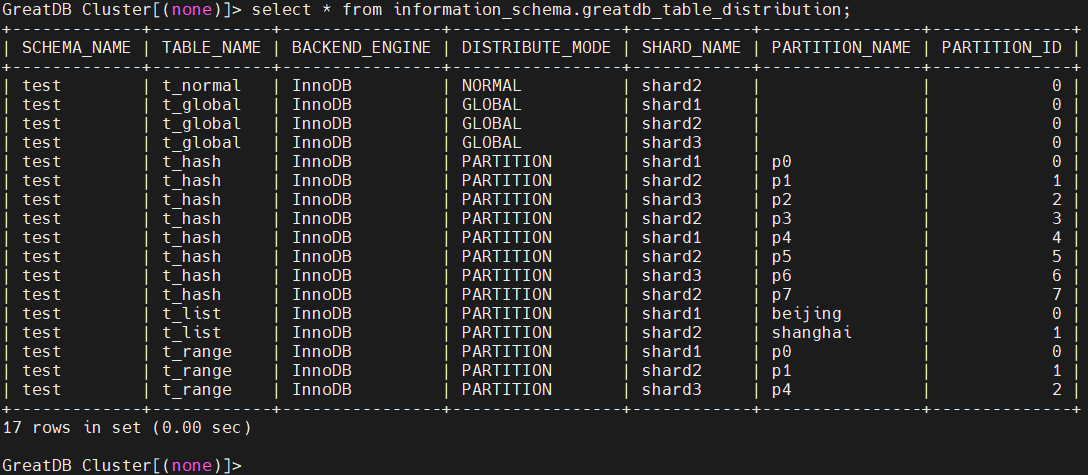Viewport: 1088px width, 475px height.
Task: Select partition ID 6 value
Action: tap(1056, 276)
